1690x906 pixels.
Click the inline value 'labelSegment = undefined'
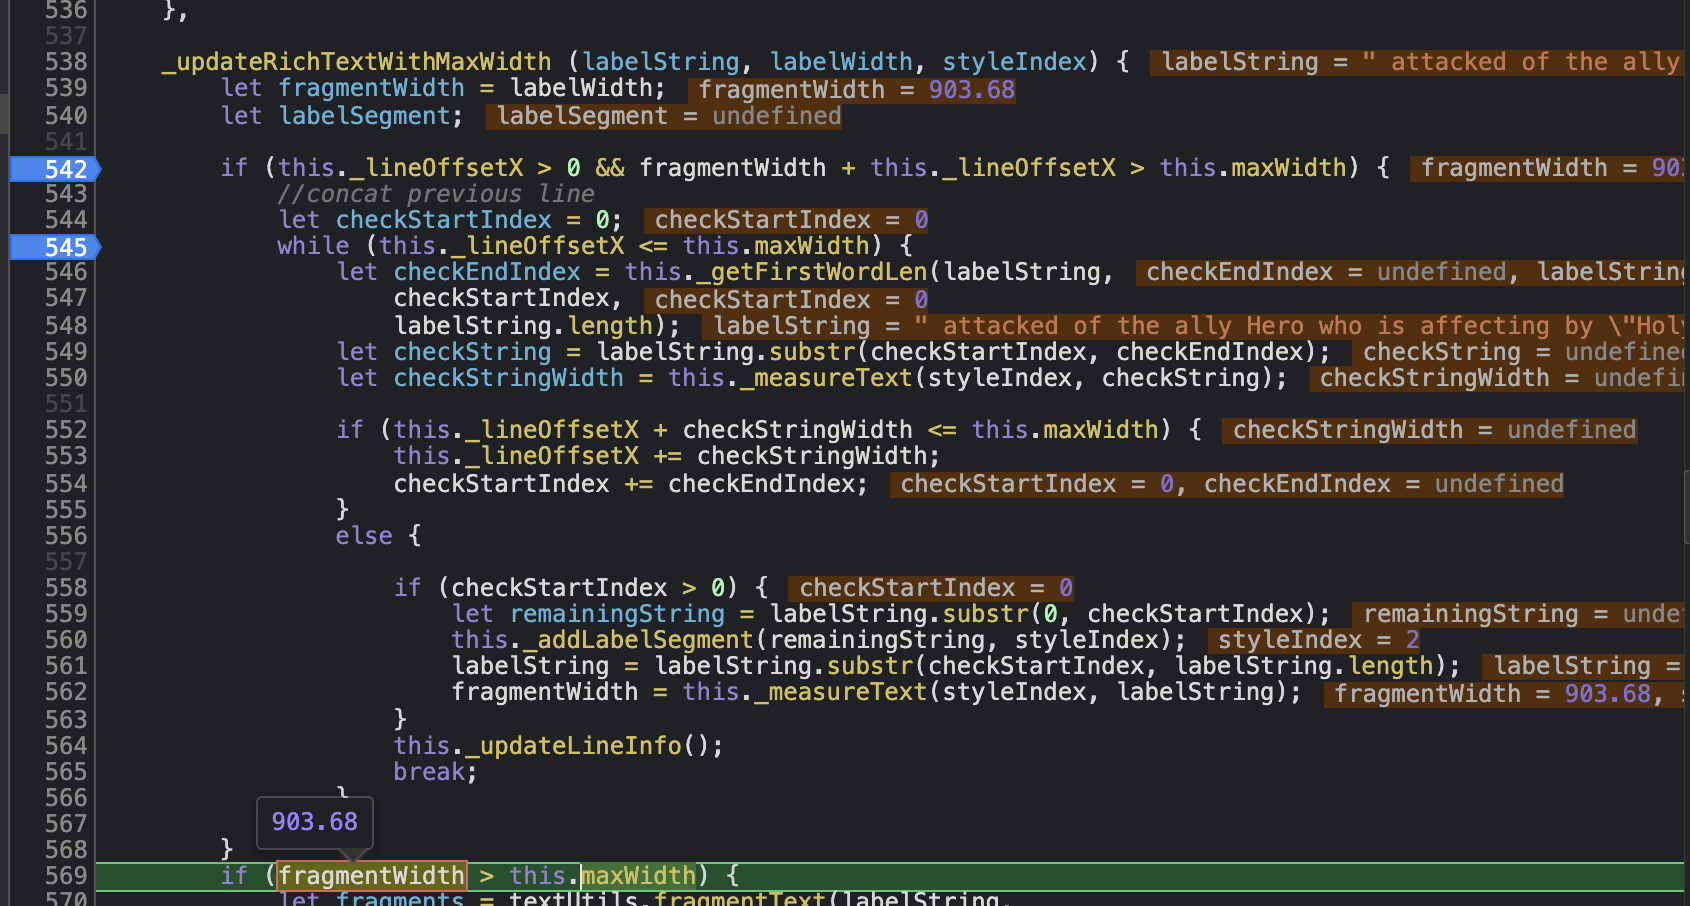pos(665,116)
